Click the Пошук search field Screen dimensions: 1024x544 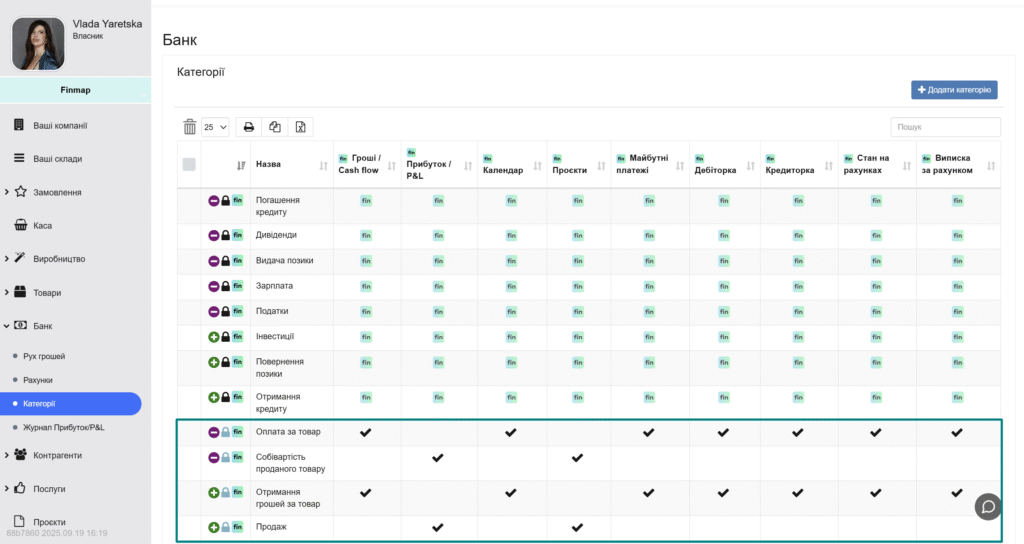[x=945, y=127]
